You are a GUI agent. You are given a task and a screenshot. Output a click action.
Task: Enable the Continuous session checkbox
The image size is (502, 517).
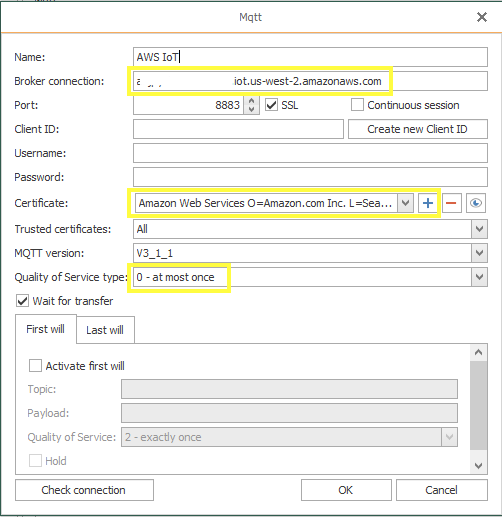357,105
